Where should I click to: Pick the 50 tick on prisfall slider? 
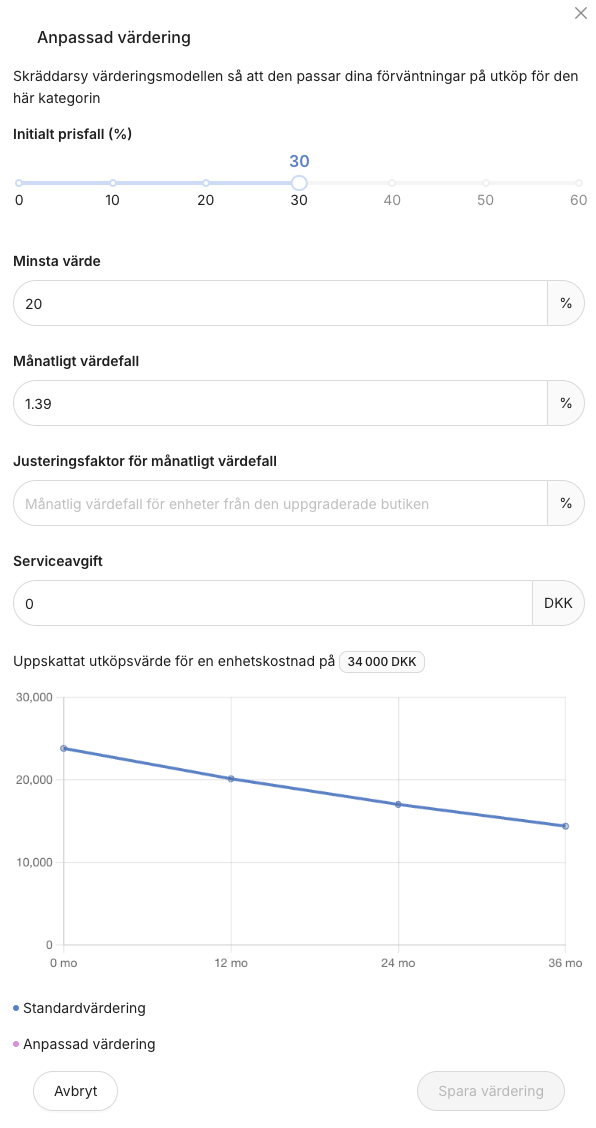pyautogui.click(x=486, y=183)
